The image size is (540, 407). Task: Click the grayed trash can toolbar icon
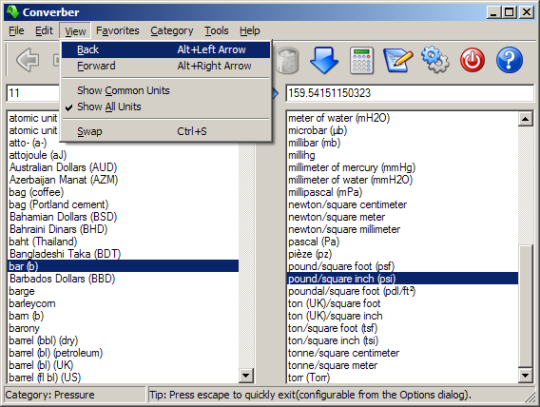coord(287,60)
